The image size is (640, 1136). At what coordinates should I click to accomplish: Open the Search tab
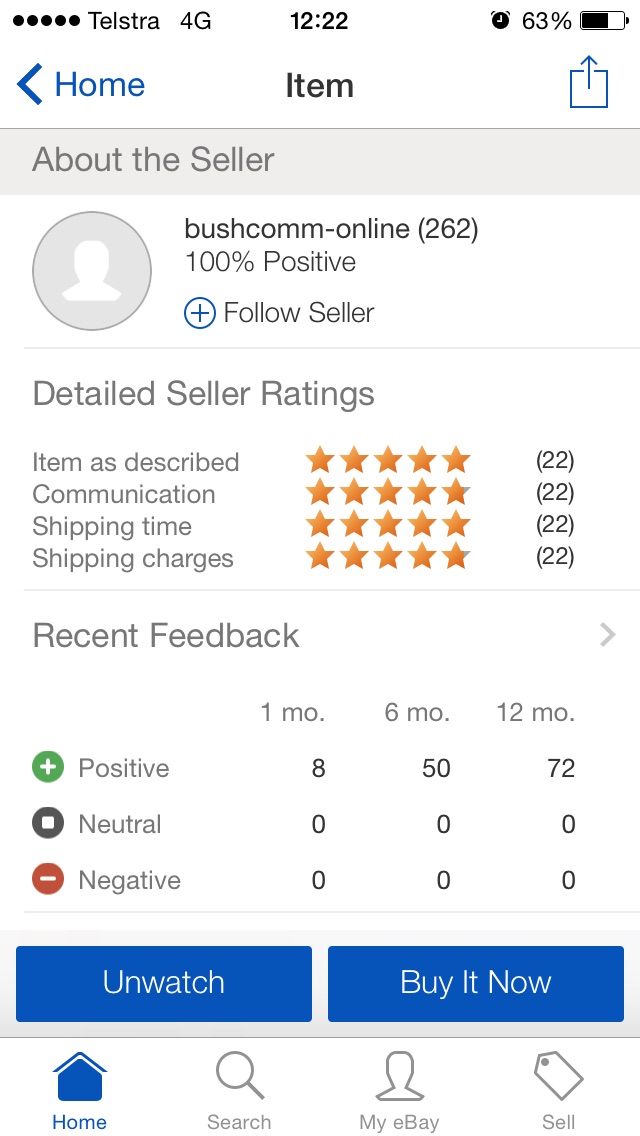pyautogui.click(x=239, y=1091)
